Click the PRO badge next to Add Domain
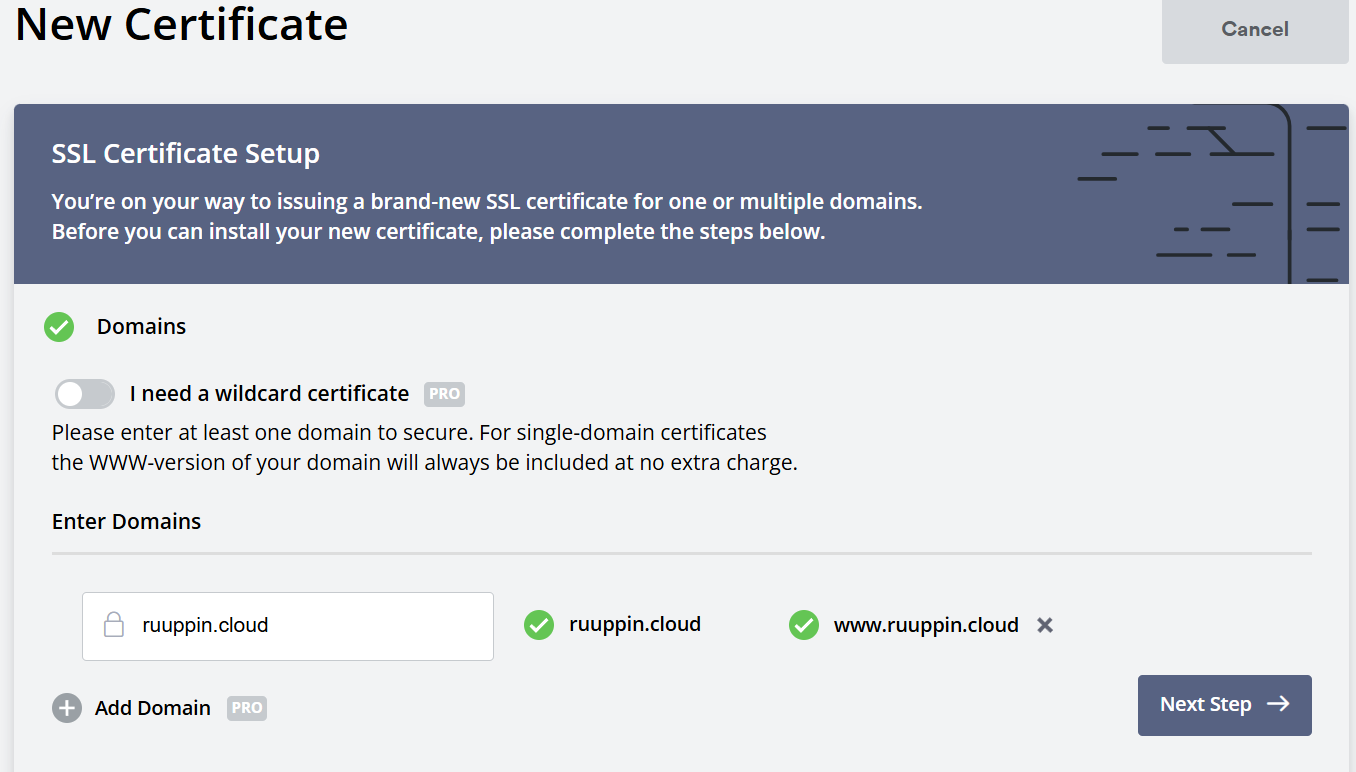Image resolution: width=1356 pixels, height=772 pixels. tap(246, 708)
